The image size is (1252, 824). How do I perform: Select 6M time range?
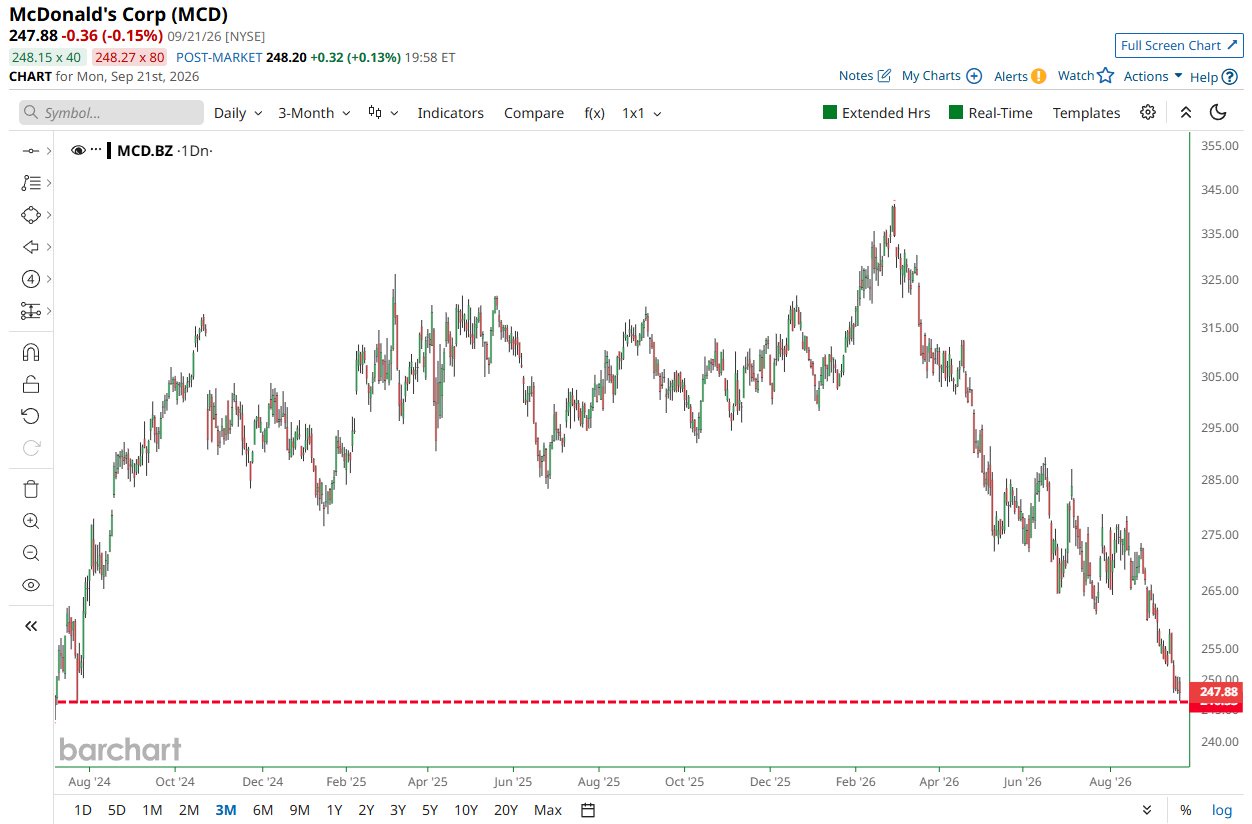[x=263, y=810]
